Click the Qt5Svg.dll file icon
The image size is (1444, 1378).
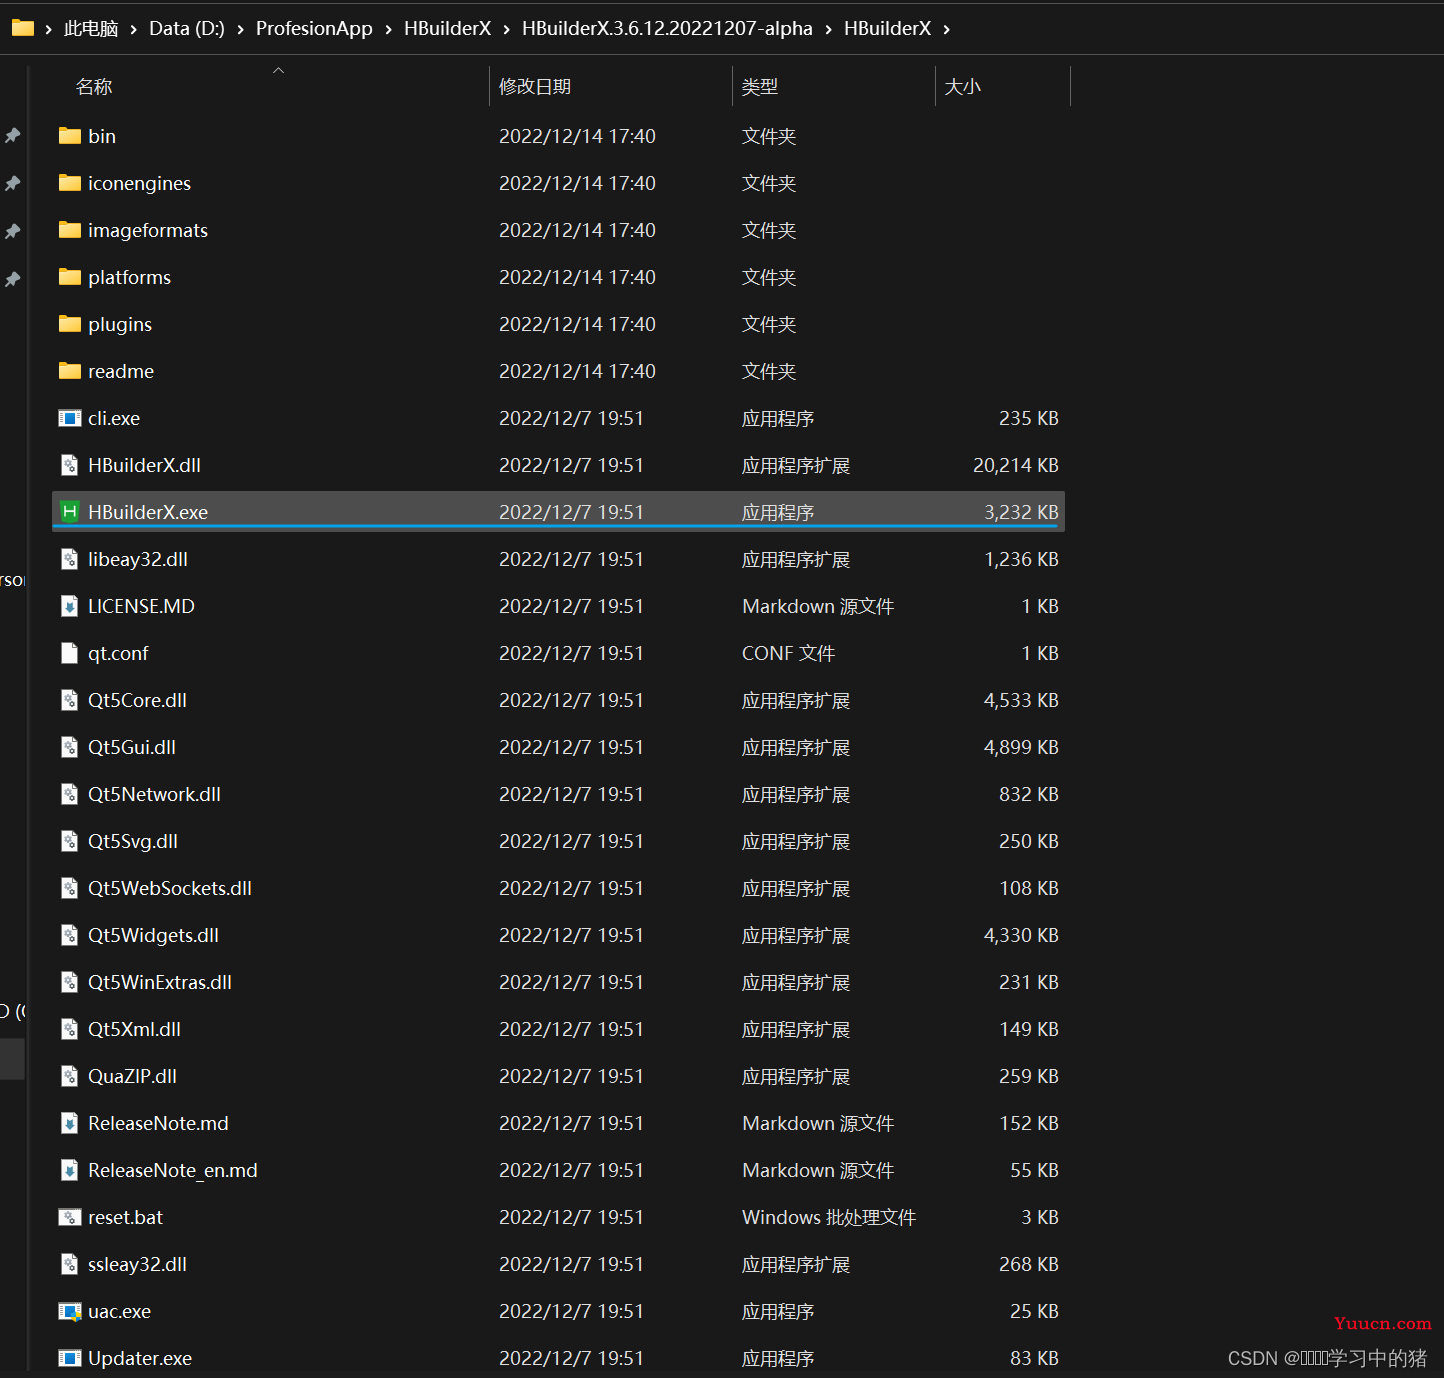click(x=70, y=841)
